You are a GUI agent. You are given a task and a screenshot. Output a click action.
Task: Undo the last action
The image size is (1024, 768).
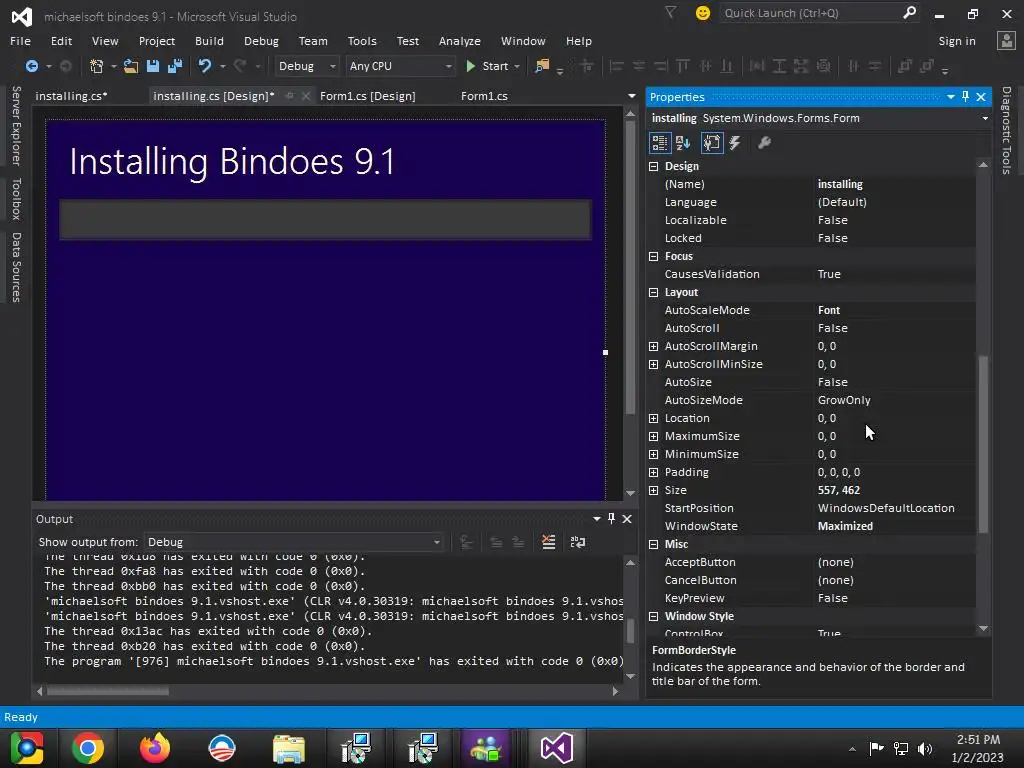point(205,66)
